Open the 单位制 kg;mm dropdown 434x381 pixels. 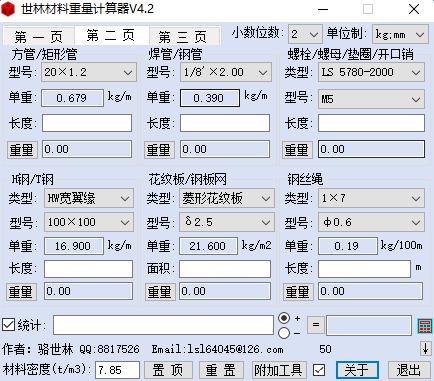[x=400, y=34]
